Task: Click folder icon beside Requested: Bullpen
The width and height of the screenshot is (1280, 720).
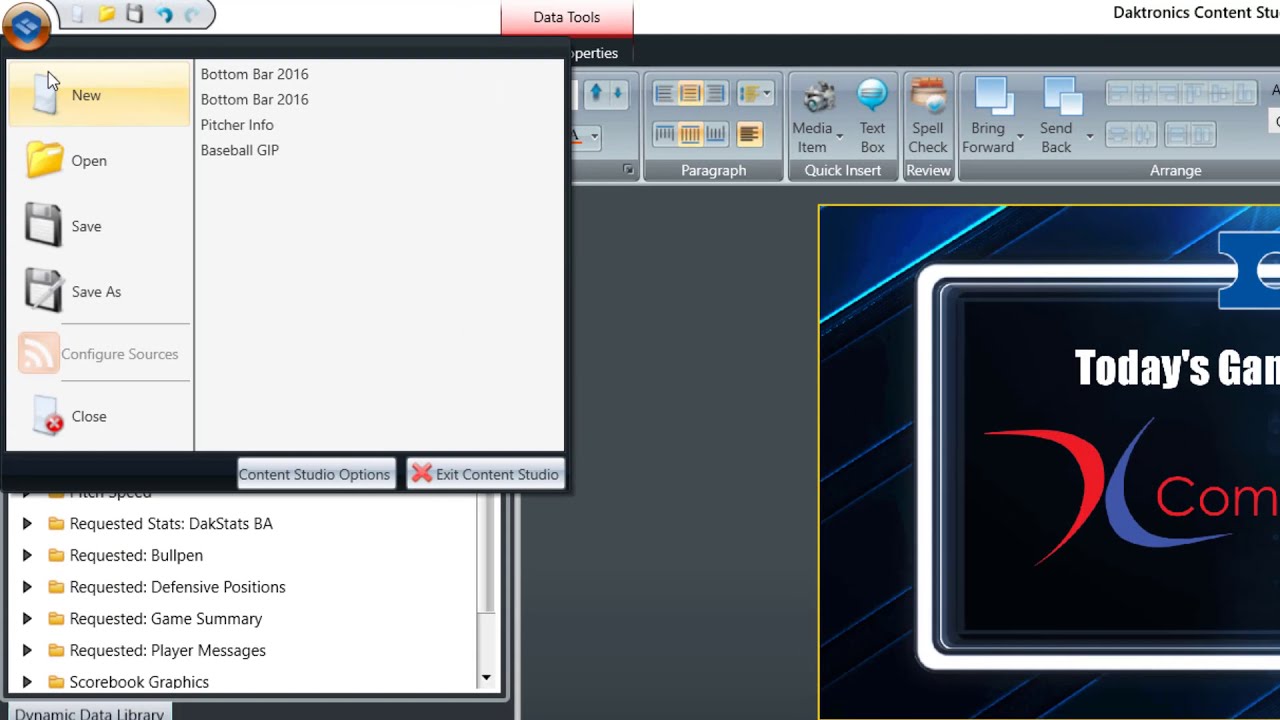Action: pyautogui.click(x=56, y=555)
